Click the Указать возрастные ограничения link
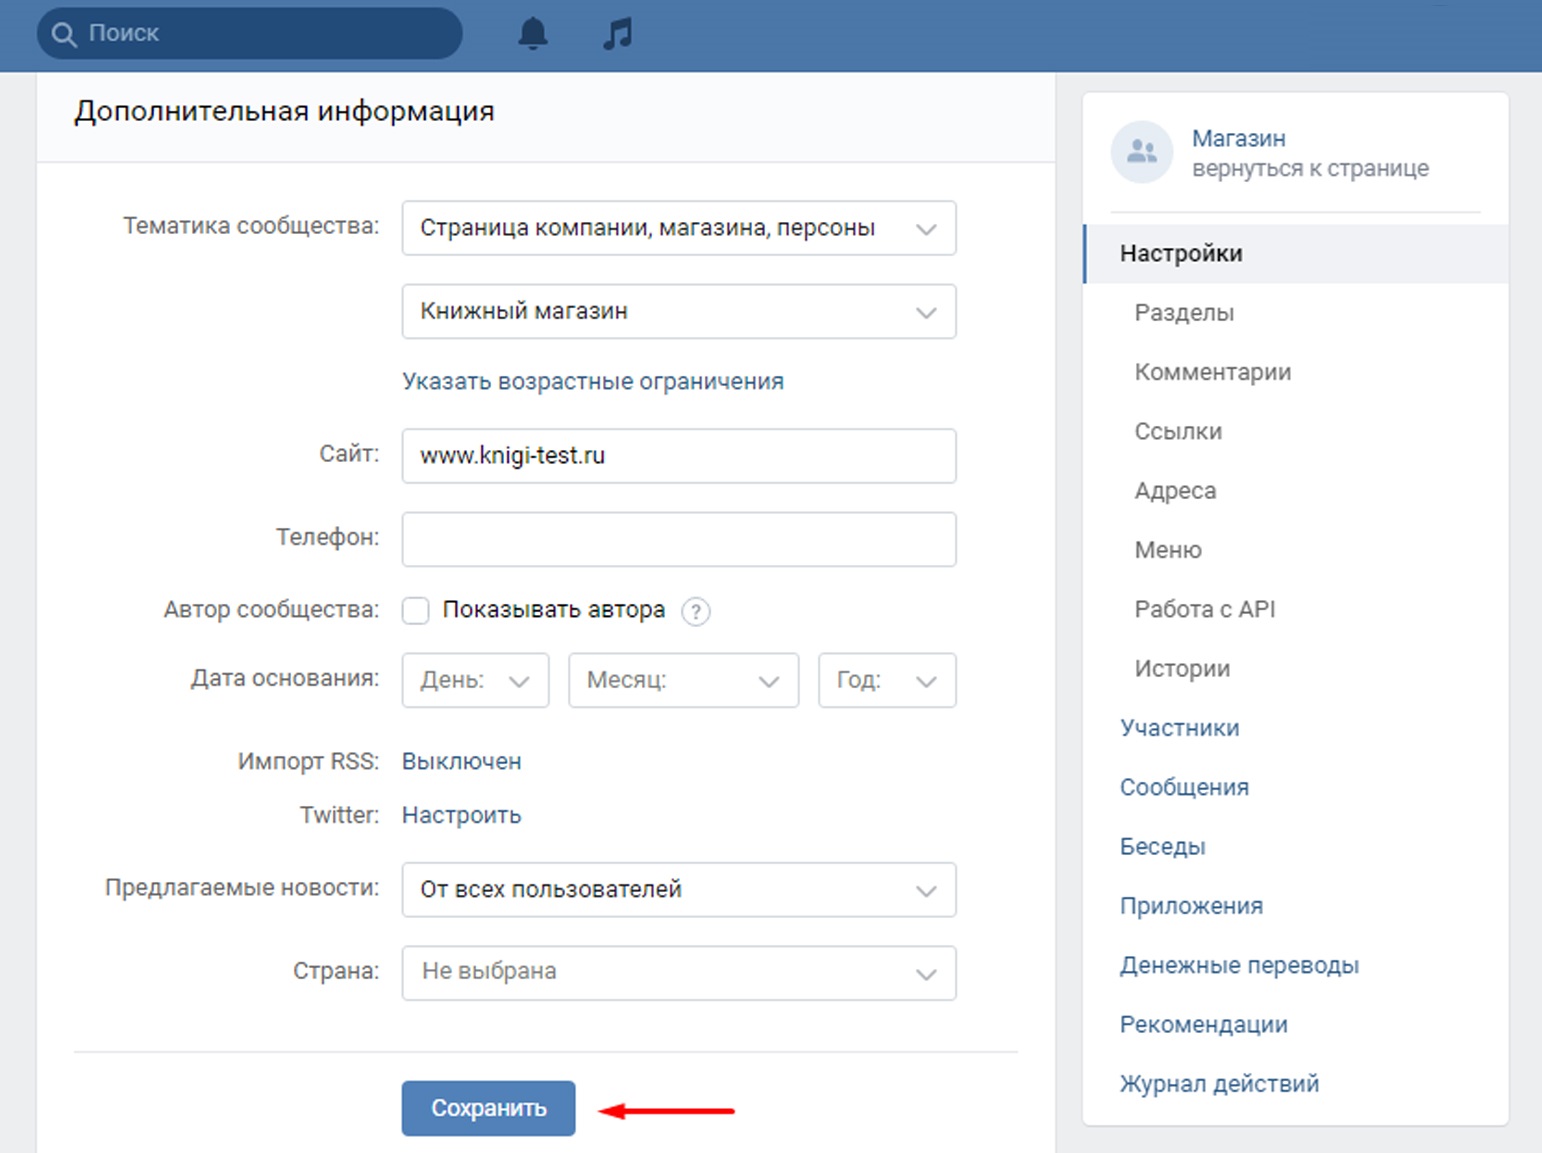The image size is (1542, 1153). pos(593,382)
